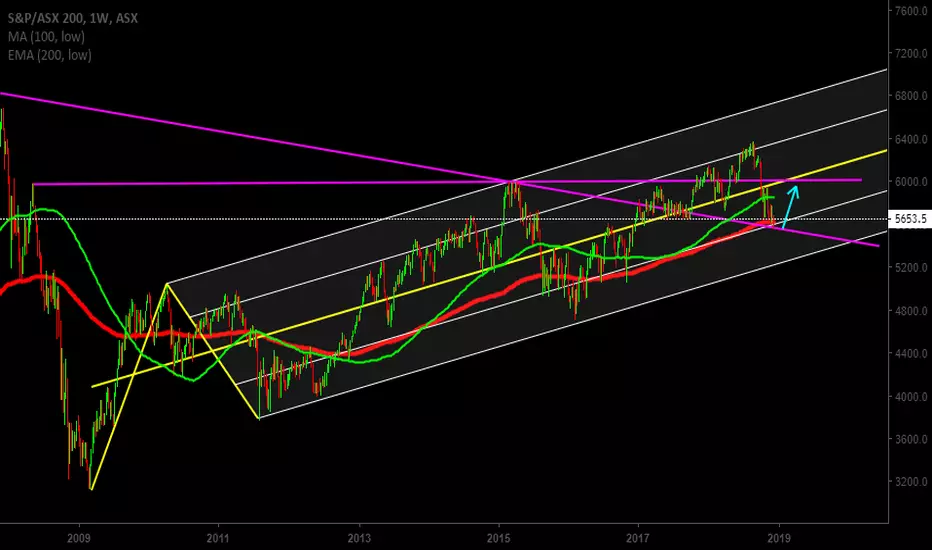932x550 pixels.
Task: Select the EMA (200, low) indicator label
Action: [50, 55]
